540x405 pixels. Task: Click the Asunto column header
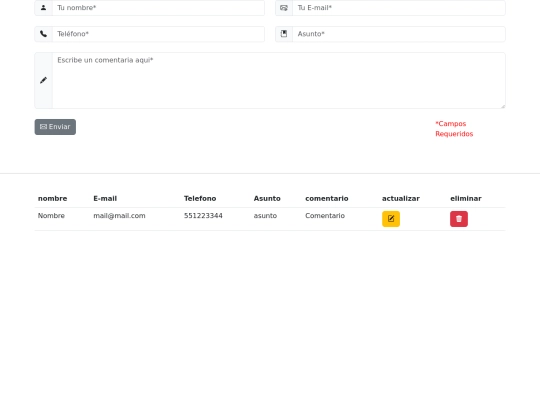click(x=267, y=198)
